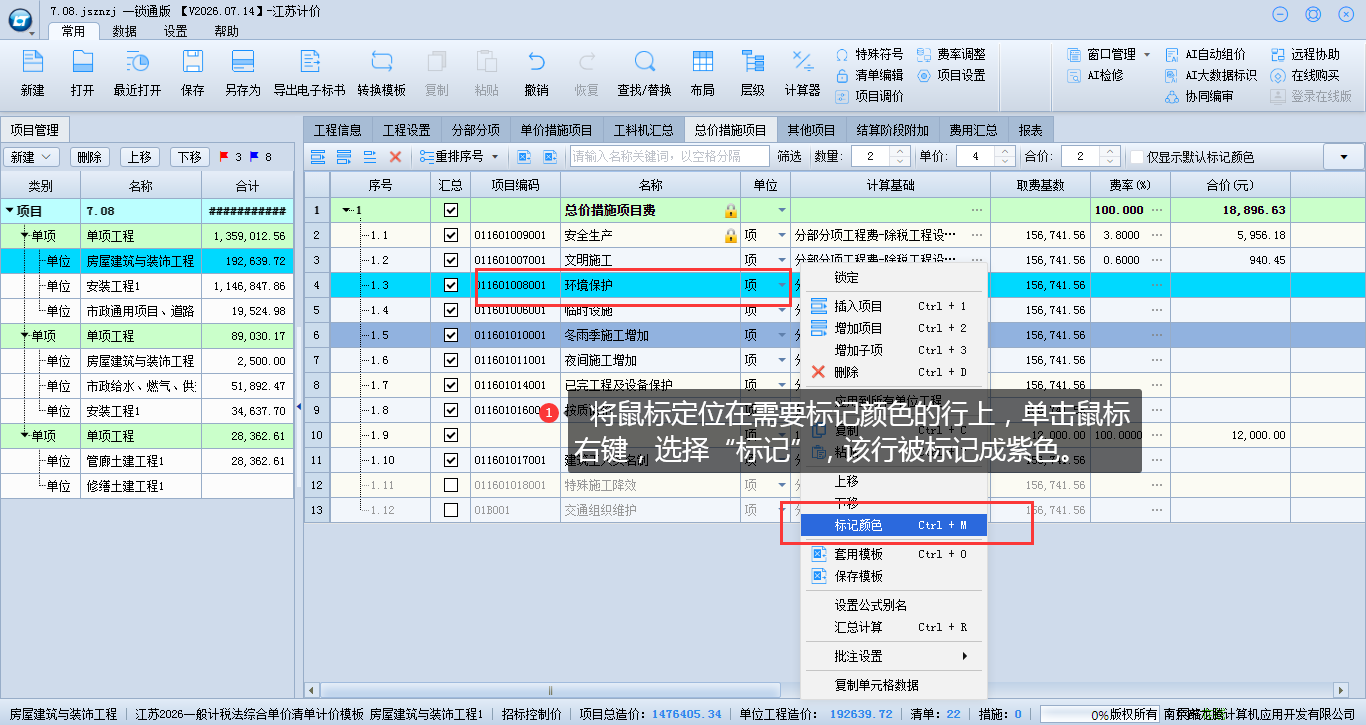
Task: Save project with 保存 icon
Action: click(x=192, y=62)
